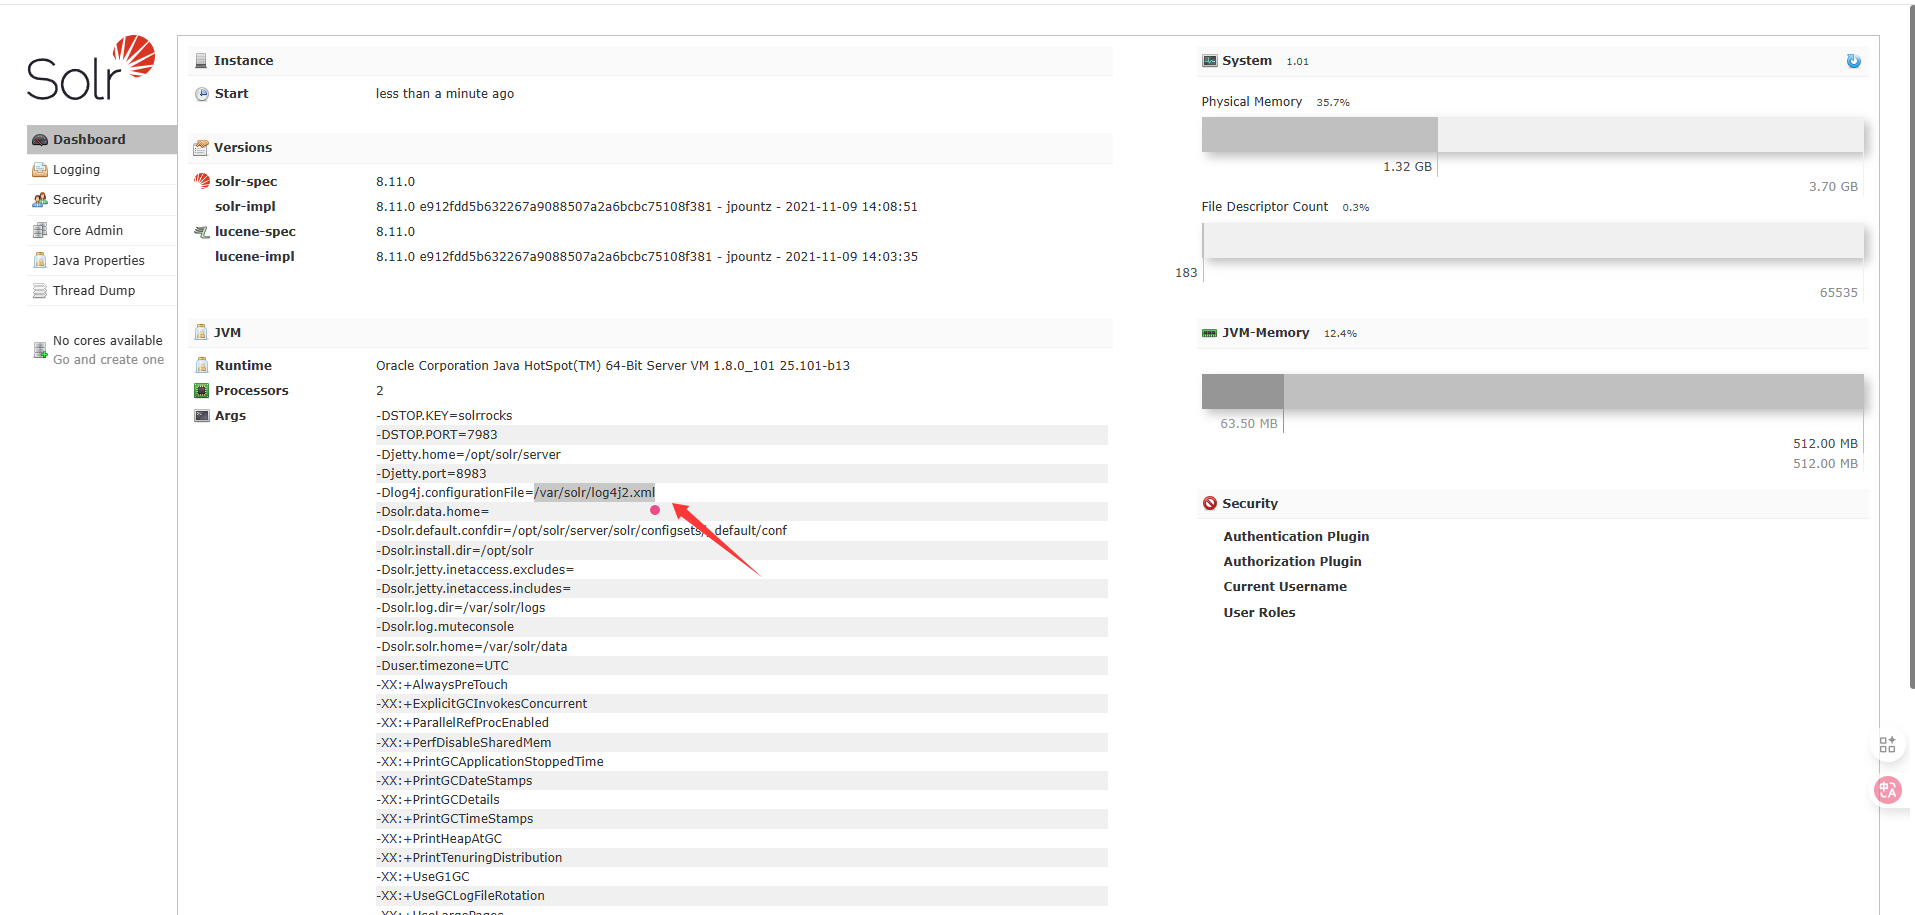Click the highlighted log4j2.xml path
1915x915 pixels.
click(595, 492)
